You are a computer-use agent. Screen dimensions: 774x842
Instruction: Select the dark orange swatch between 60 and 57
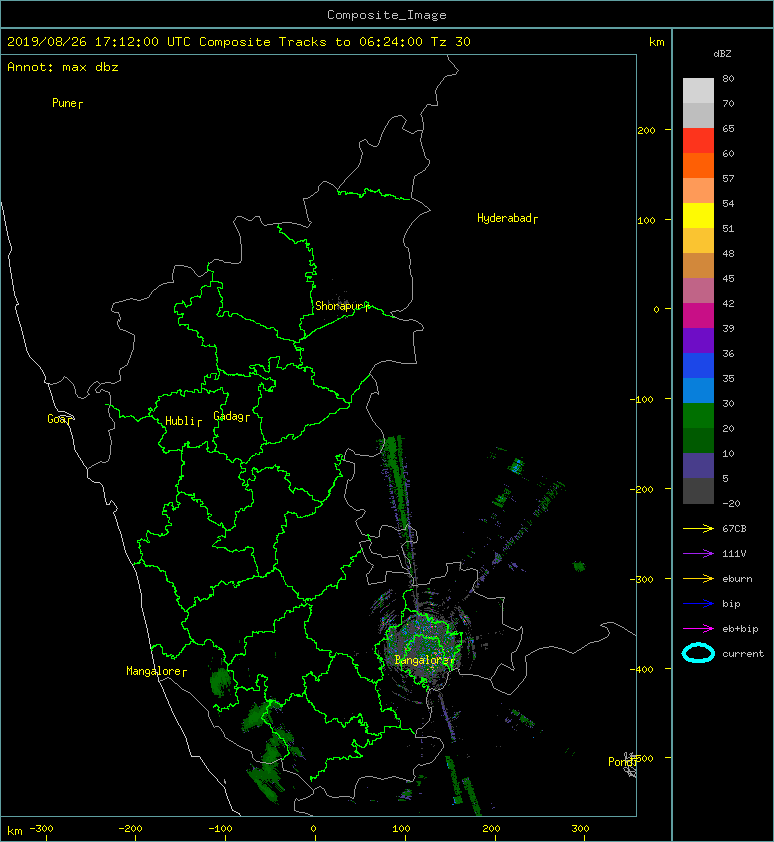pyautogui.click(x=698, y=165)
